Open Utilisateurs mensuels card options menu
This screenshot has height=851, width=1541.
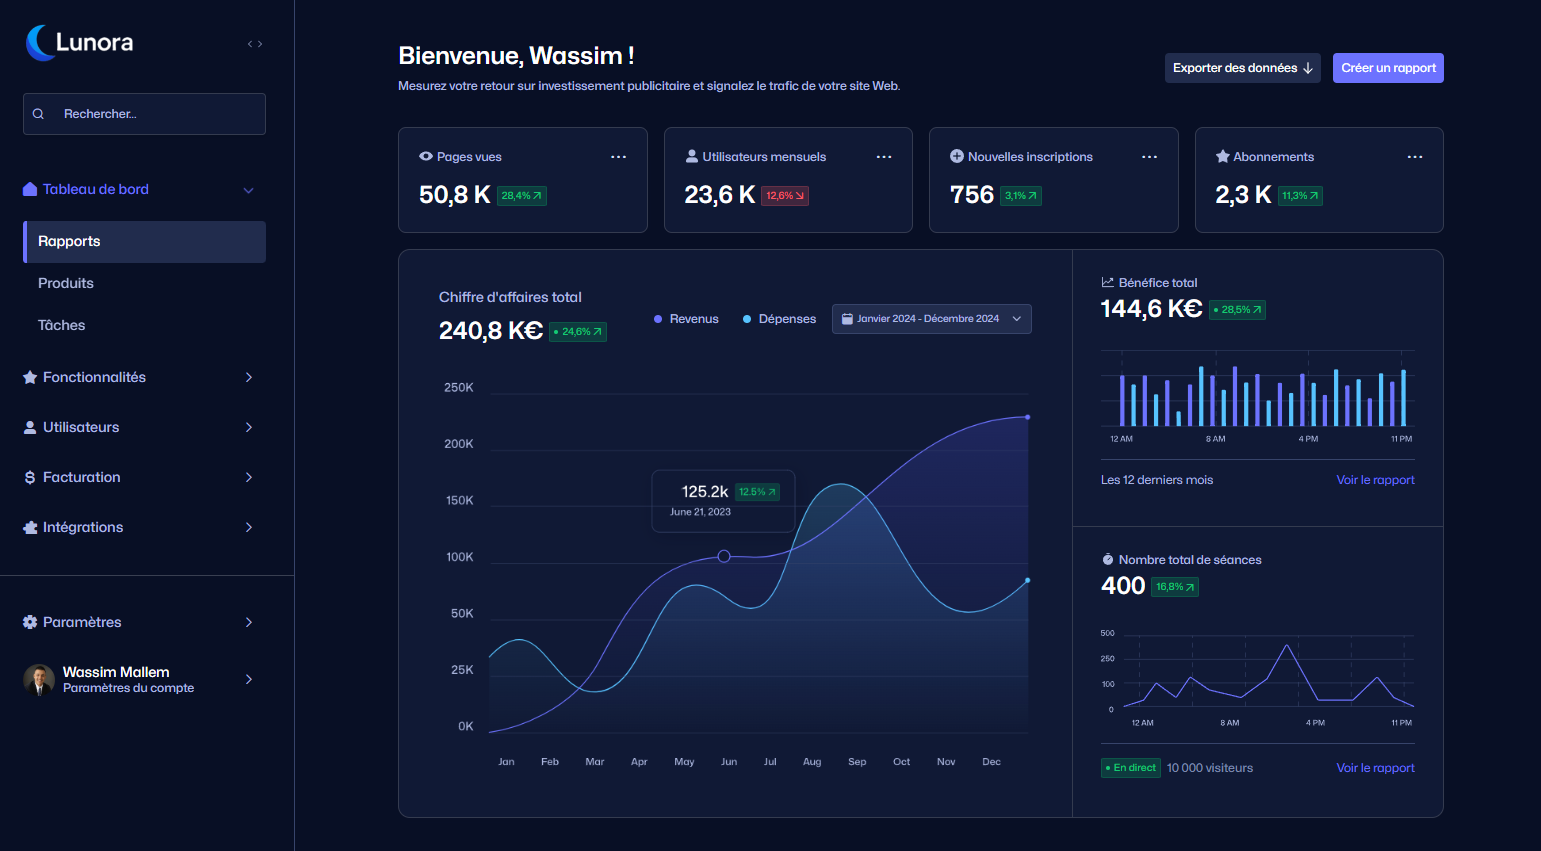pos(884,157)
